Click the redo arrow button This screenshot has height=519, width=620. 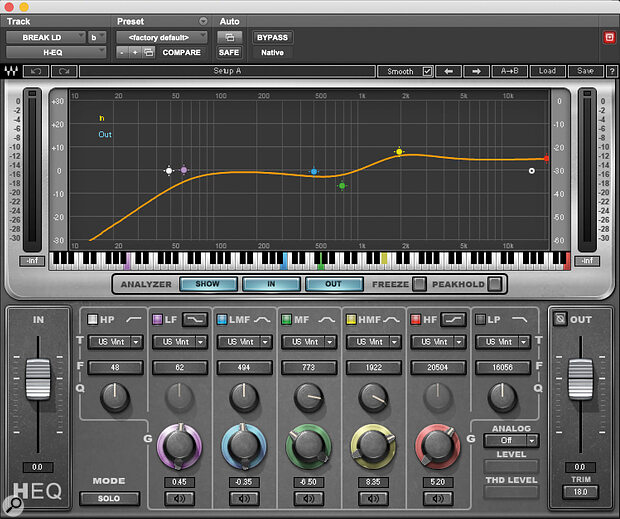[x=64, y=72]
